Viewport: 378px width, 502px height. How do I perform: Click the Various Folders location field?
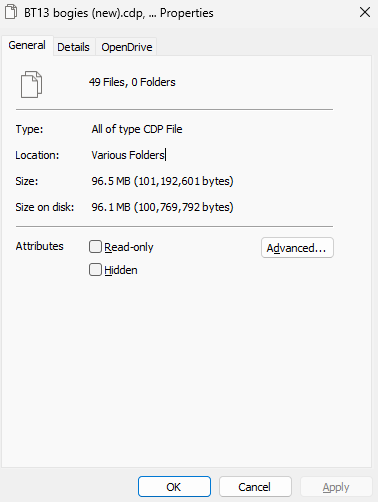click(x=129, y=155)
